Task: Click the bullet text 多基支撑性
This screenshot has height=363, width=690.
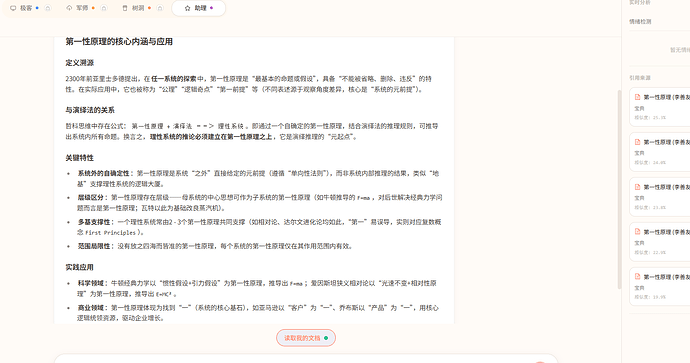Action: [x=94, y=222]
